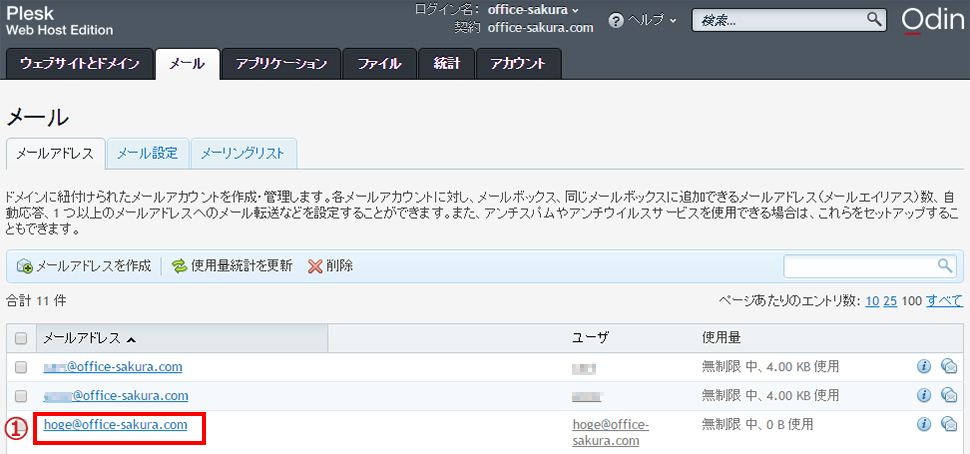Open the ヘルプ dropdown menu
Screen dimensions: 970x454
click(x=652, y=19)
